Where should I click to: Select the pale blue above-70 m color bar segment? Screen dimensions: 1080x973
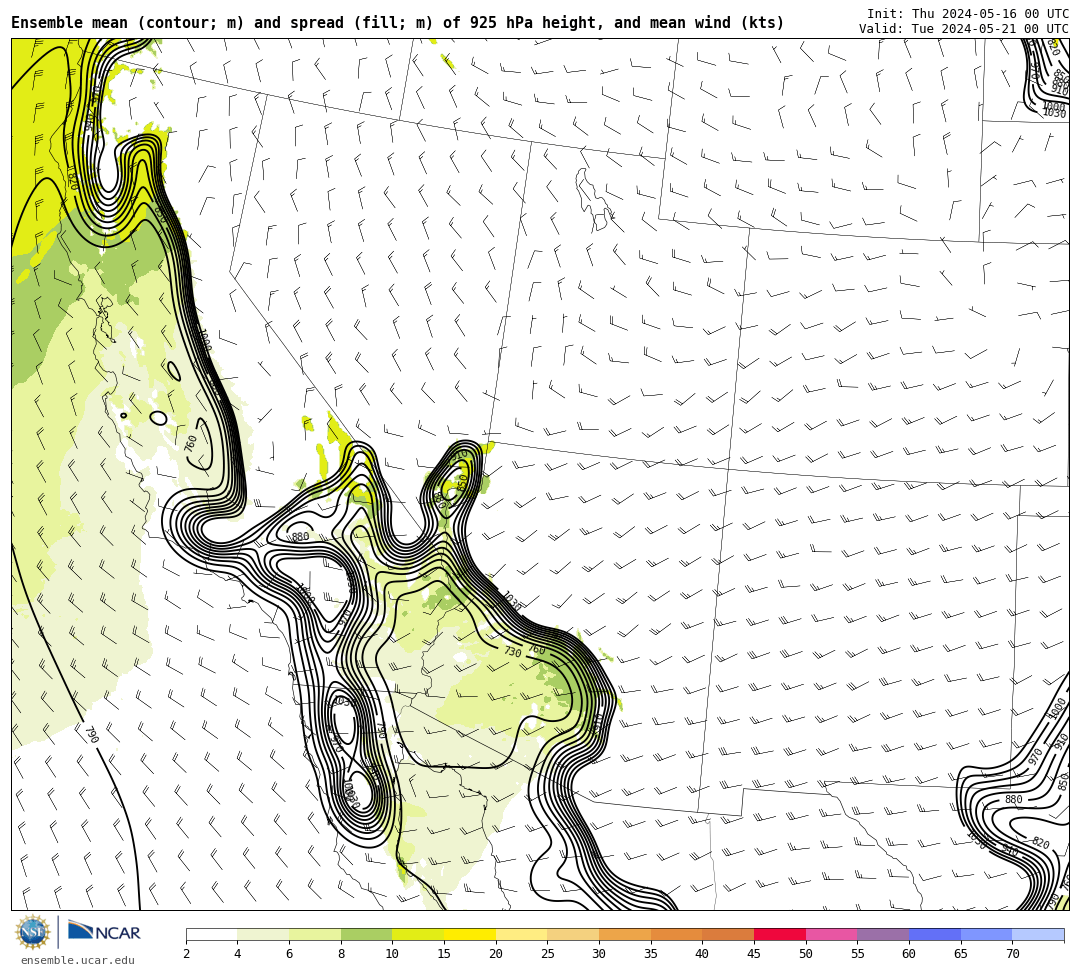click(x=1038, y=934)
